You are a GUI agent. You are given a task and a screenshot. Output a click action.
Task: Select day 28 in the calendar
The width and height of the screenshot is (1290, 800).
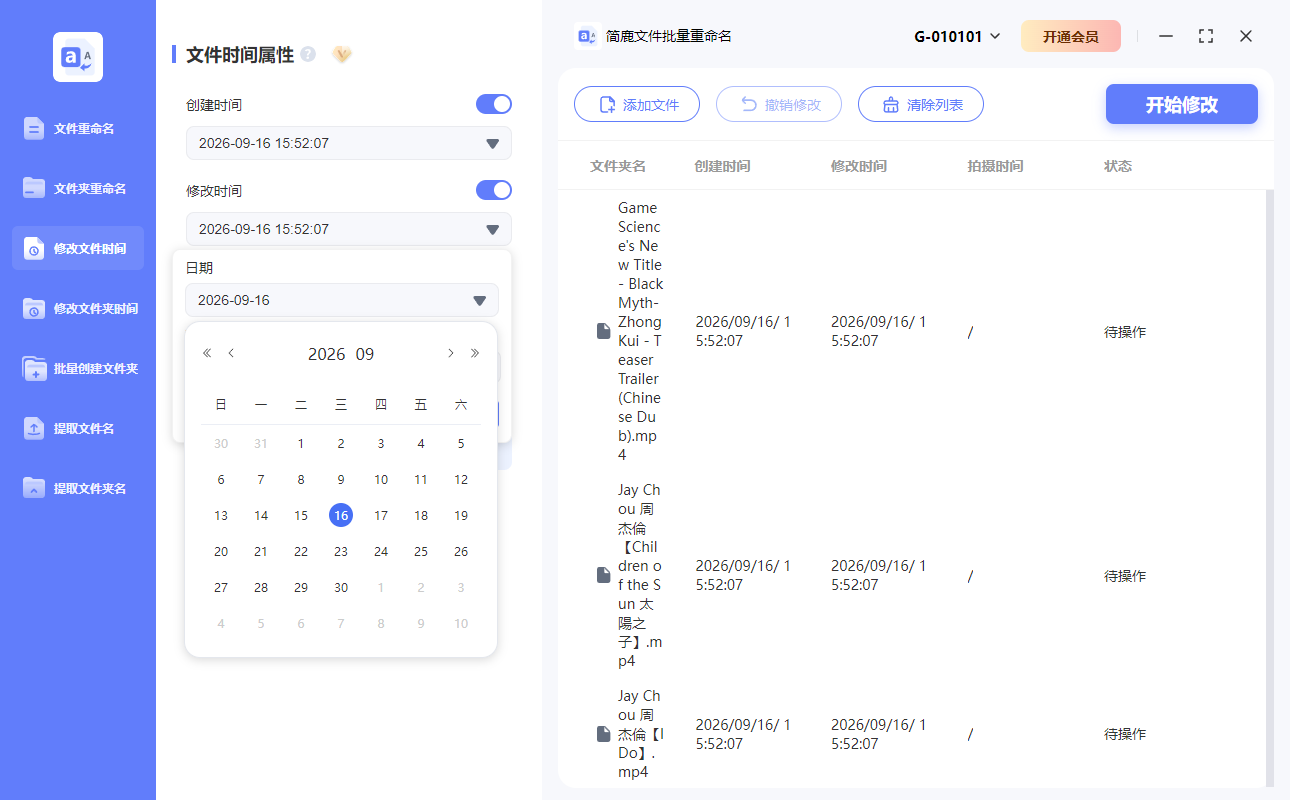pos(261,587)
